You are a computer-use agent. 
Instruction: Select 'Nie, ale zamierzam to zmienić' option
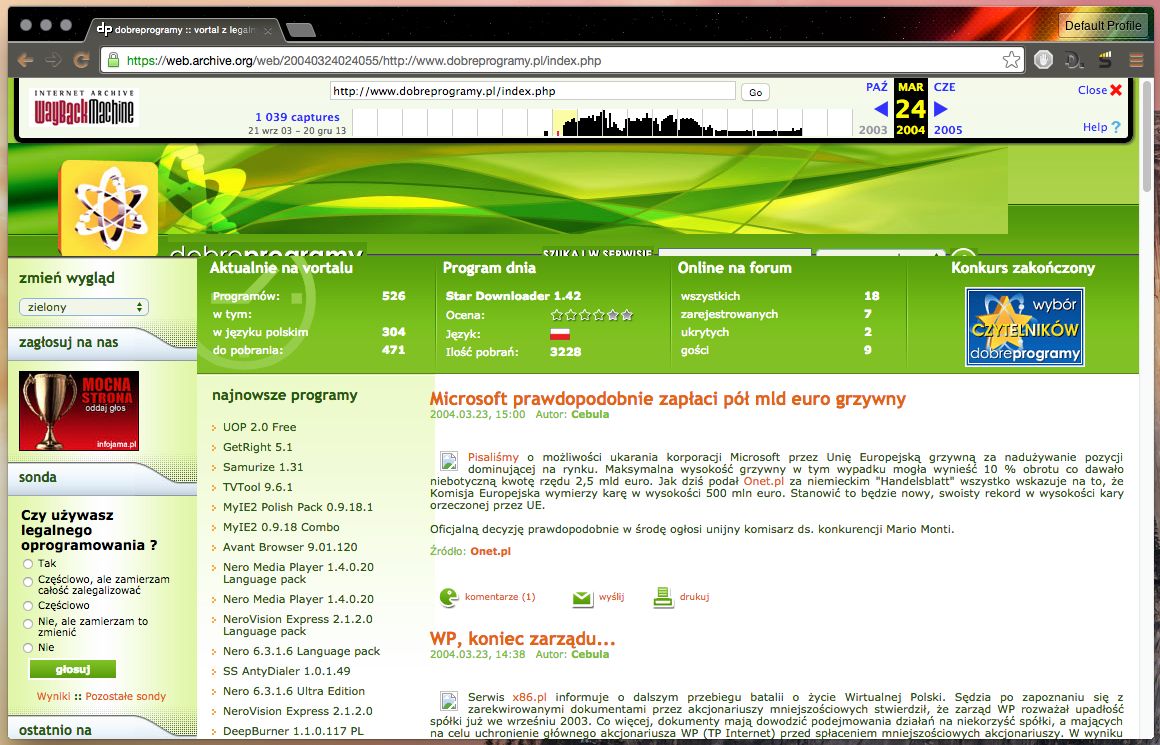28,623
